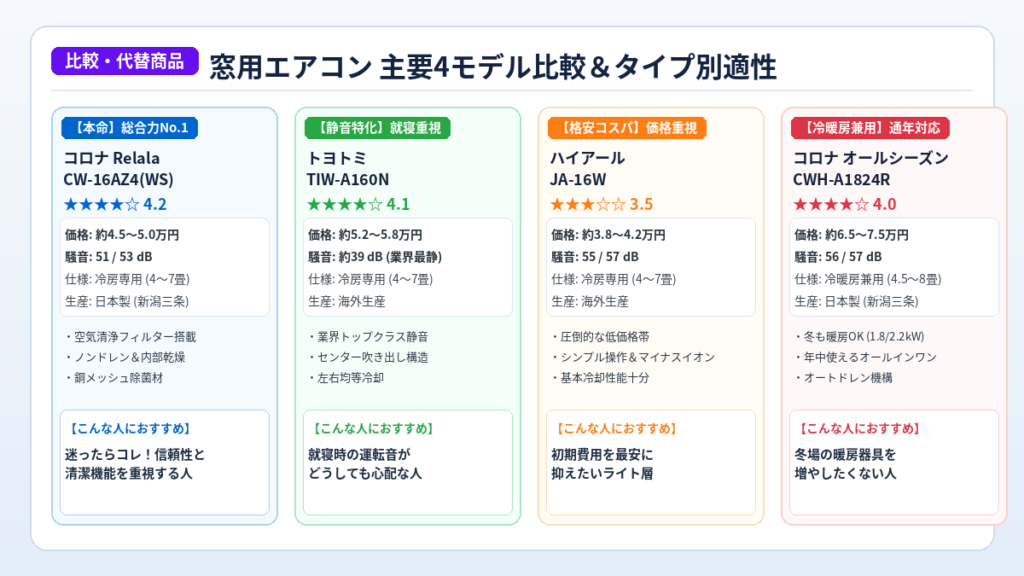Click the green 4.1 star rating
The height and width of the screenshot is (576, 1024).
tap(359, 204)
